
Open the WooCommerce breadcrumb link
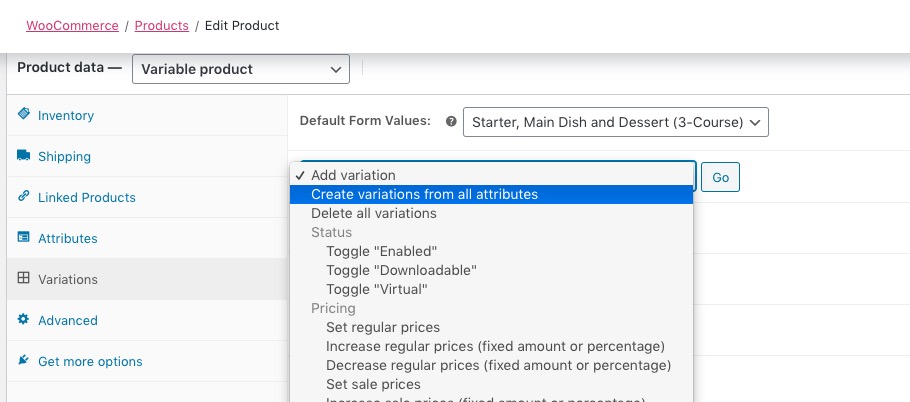click(72, 25)
